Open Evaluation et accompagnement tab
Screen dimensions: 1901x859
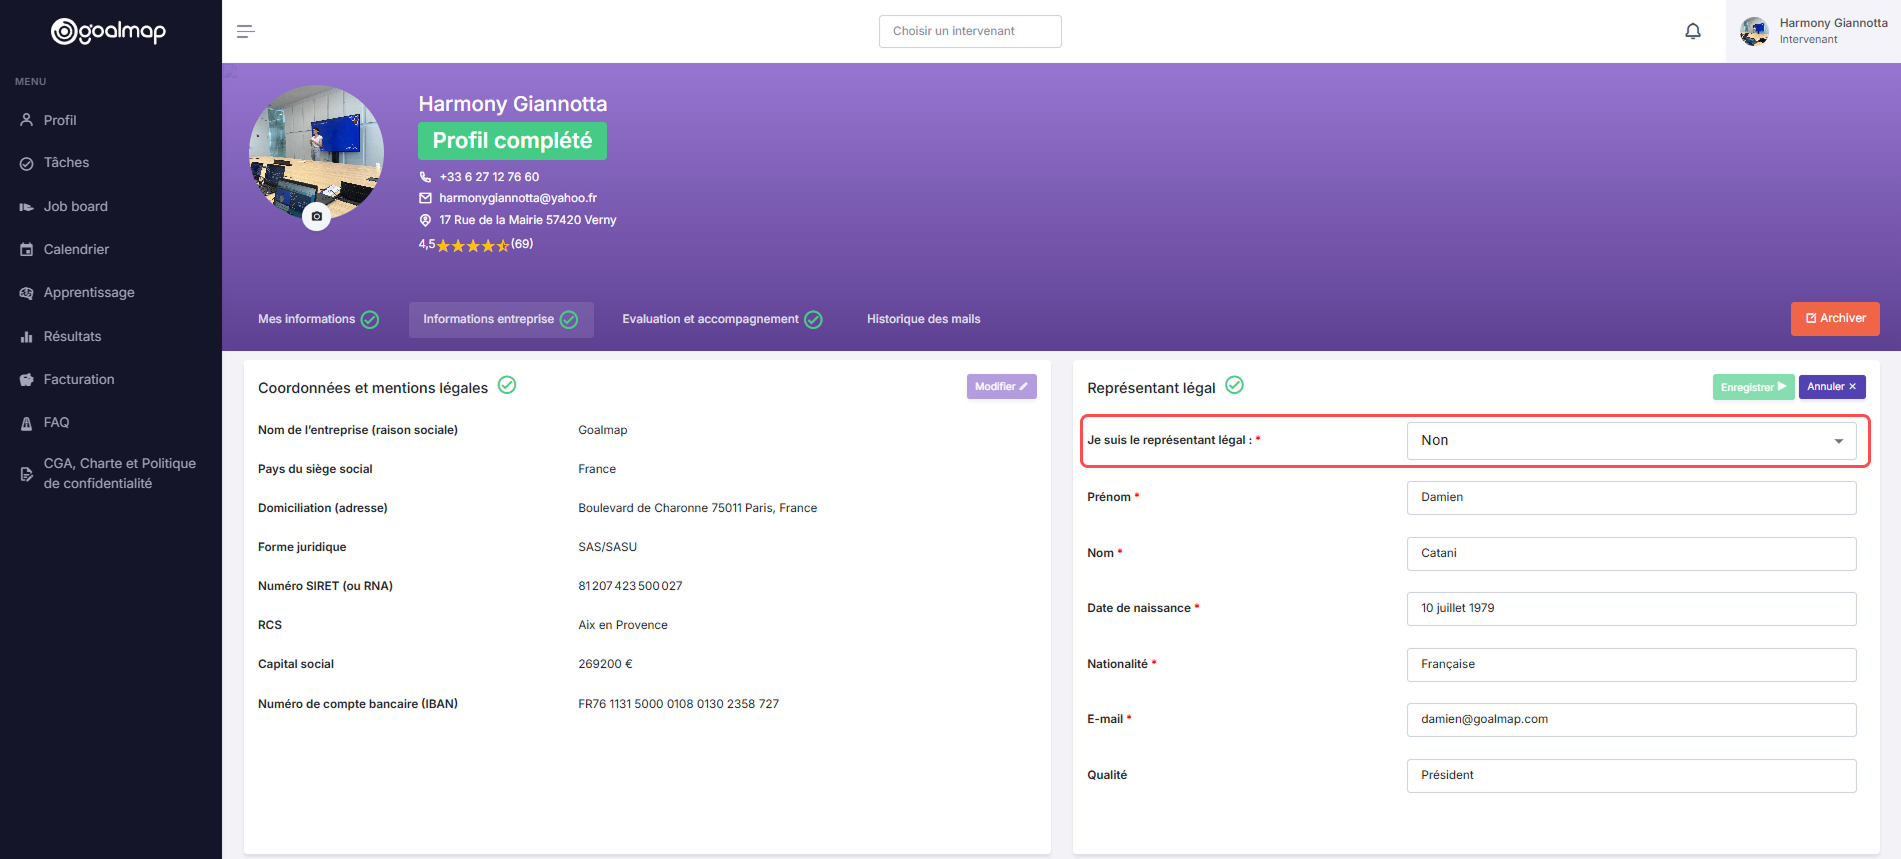point(722,320)
